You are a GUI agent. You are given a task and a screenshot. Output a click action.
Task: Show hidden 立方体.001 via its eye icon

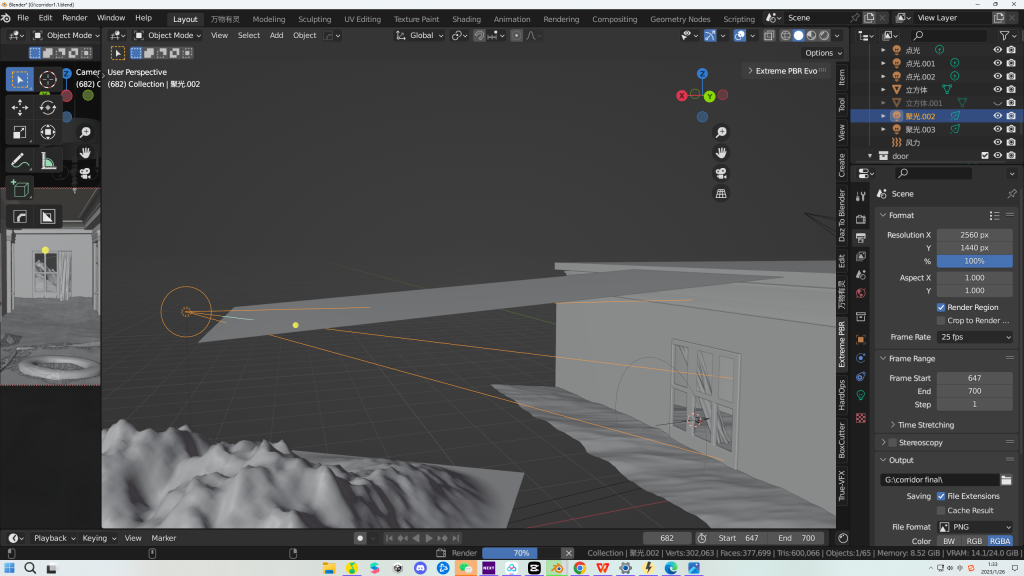997,103
